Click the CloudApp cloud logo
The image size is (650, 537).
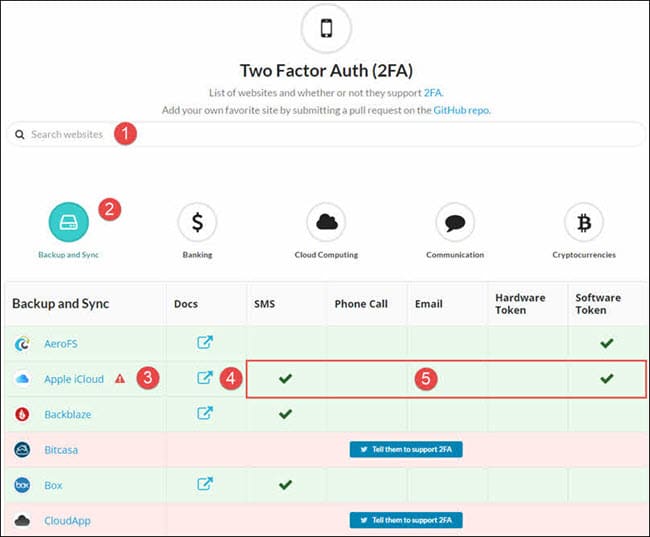tap(22, 520)
